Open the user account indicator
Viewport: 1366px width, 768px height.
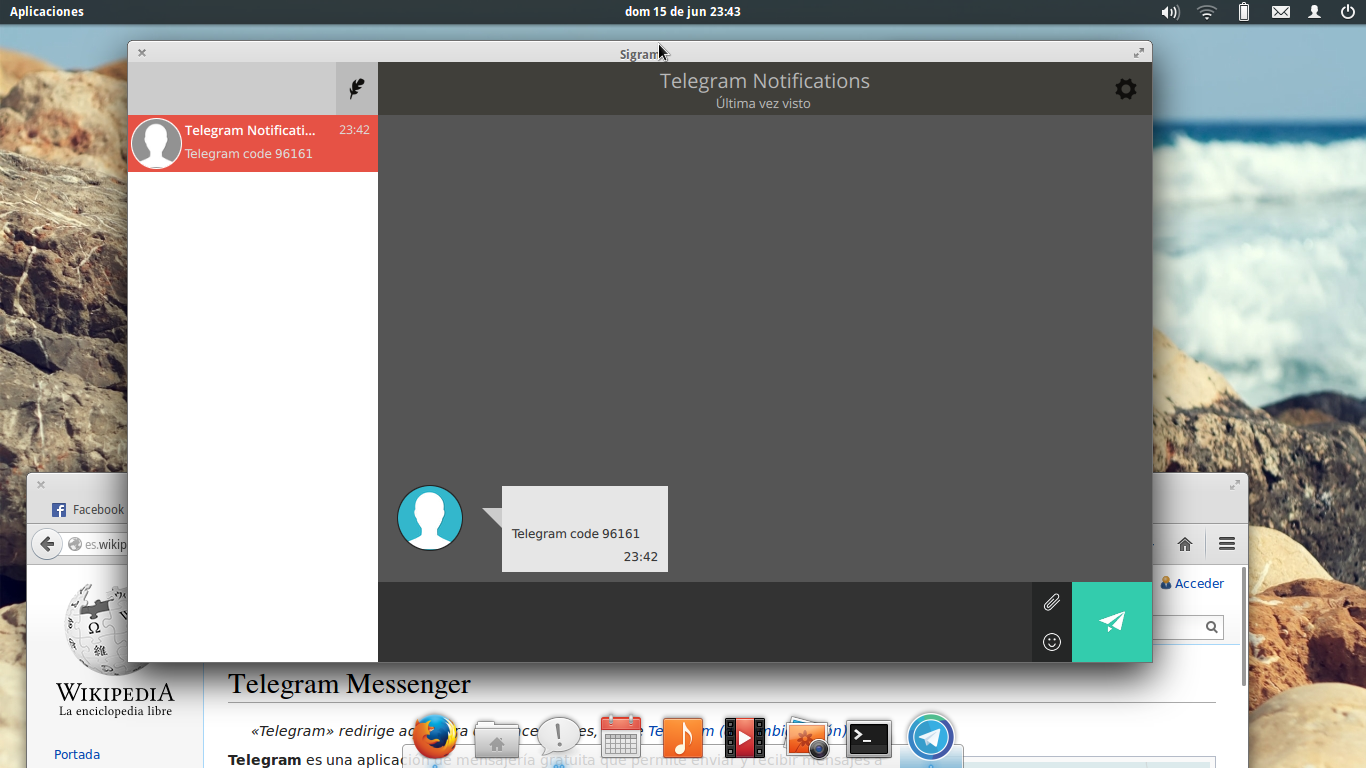point(1315,12)
